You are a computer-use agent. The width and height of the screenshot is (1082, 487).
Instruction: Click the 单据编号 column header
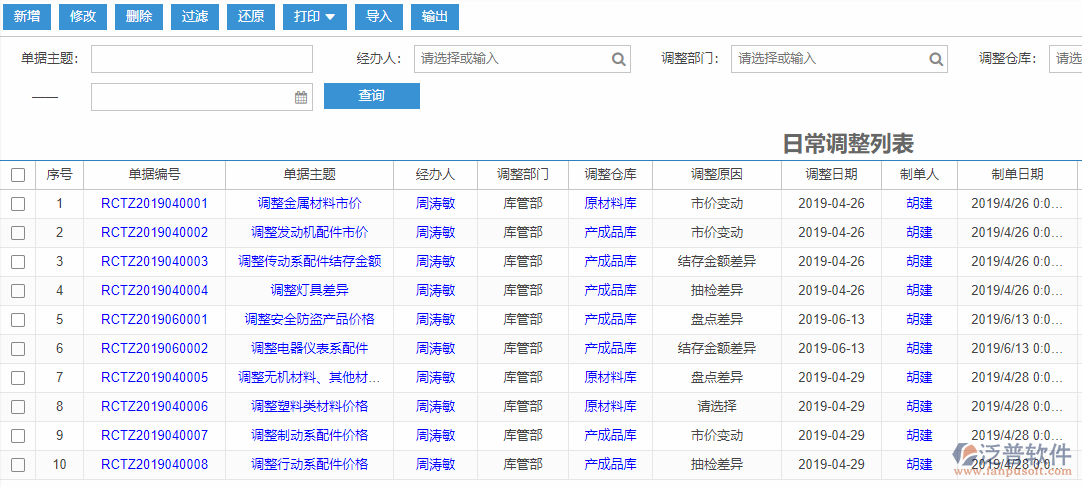pos(154,174)
